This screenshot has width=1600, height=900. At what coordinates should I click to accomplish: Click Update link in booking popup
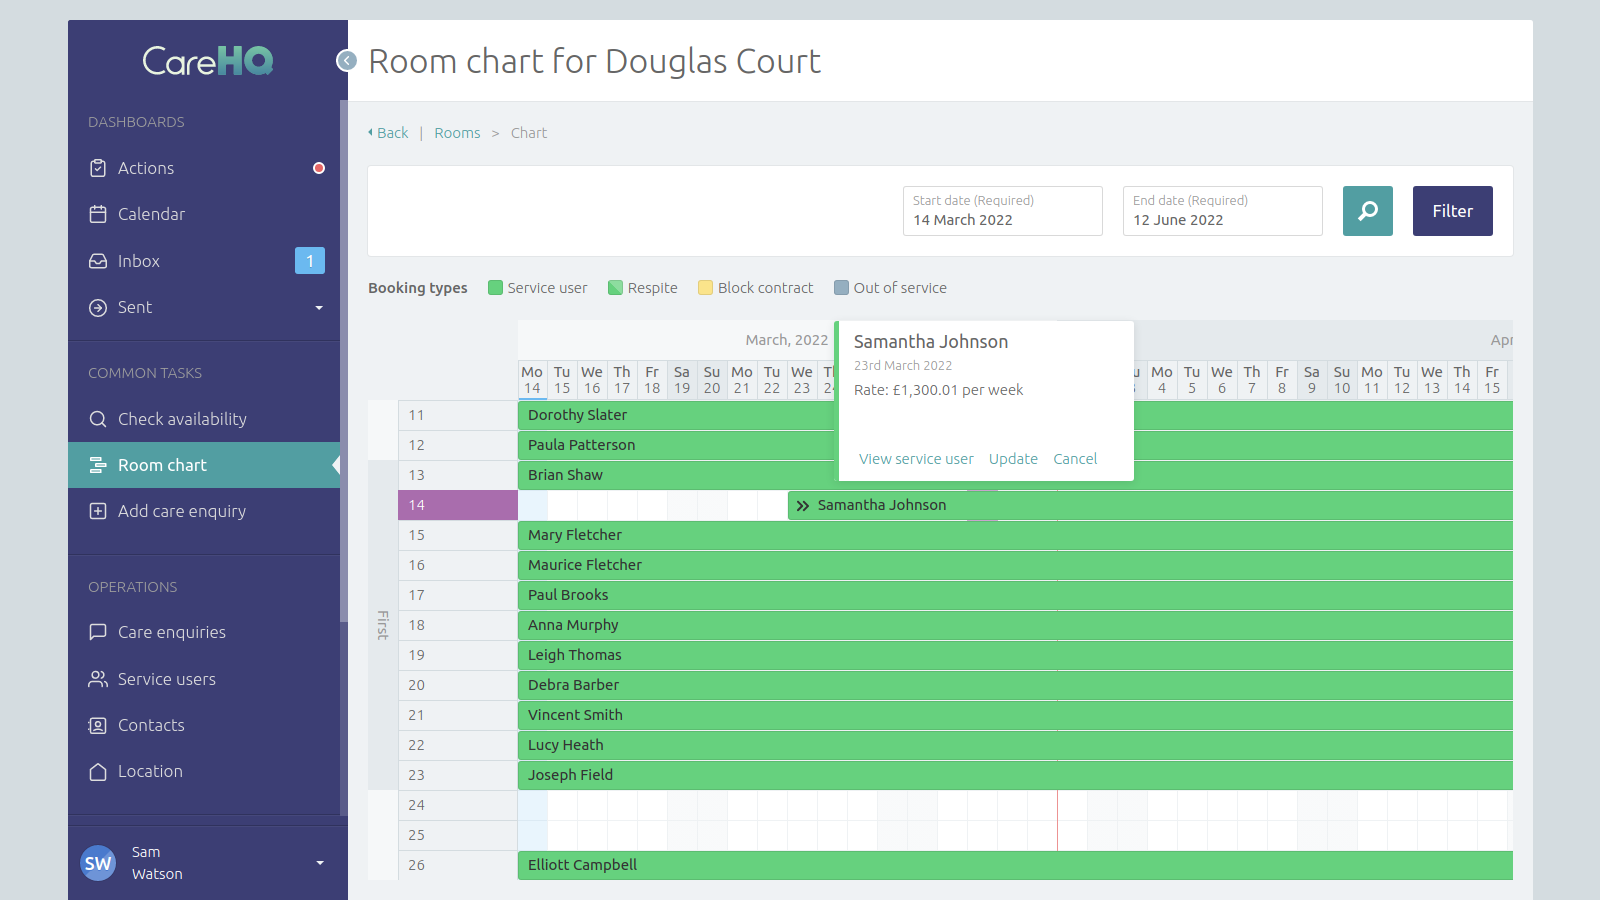pyautogui.click(x=1013, y=459)
